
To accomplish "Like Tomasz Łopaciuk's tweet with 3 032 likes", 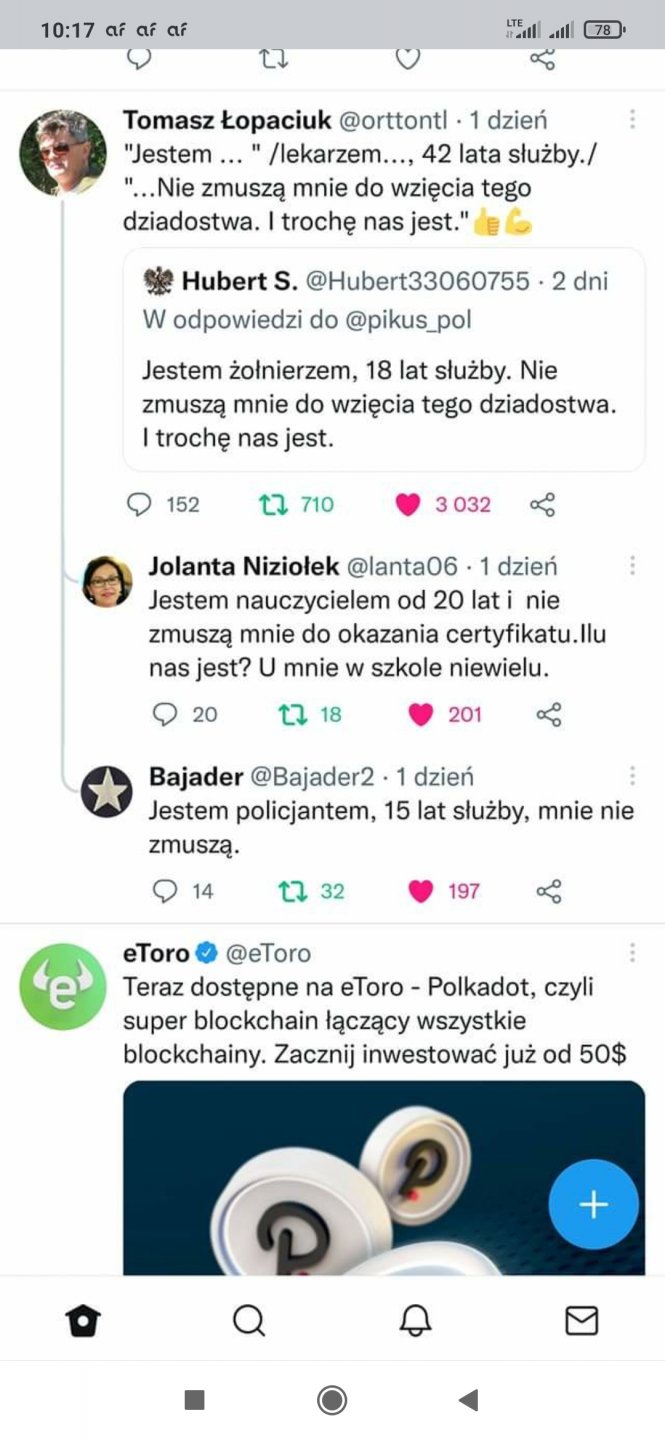I will (408, 505).
